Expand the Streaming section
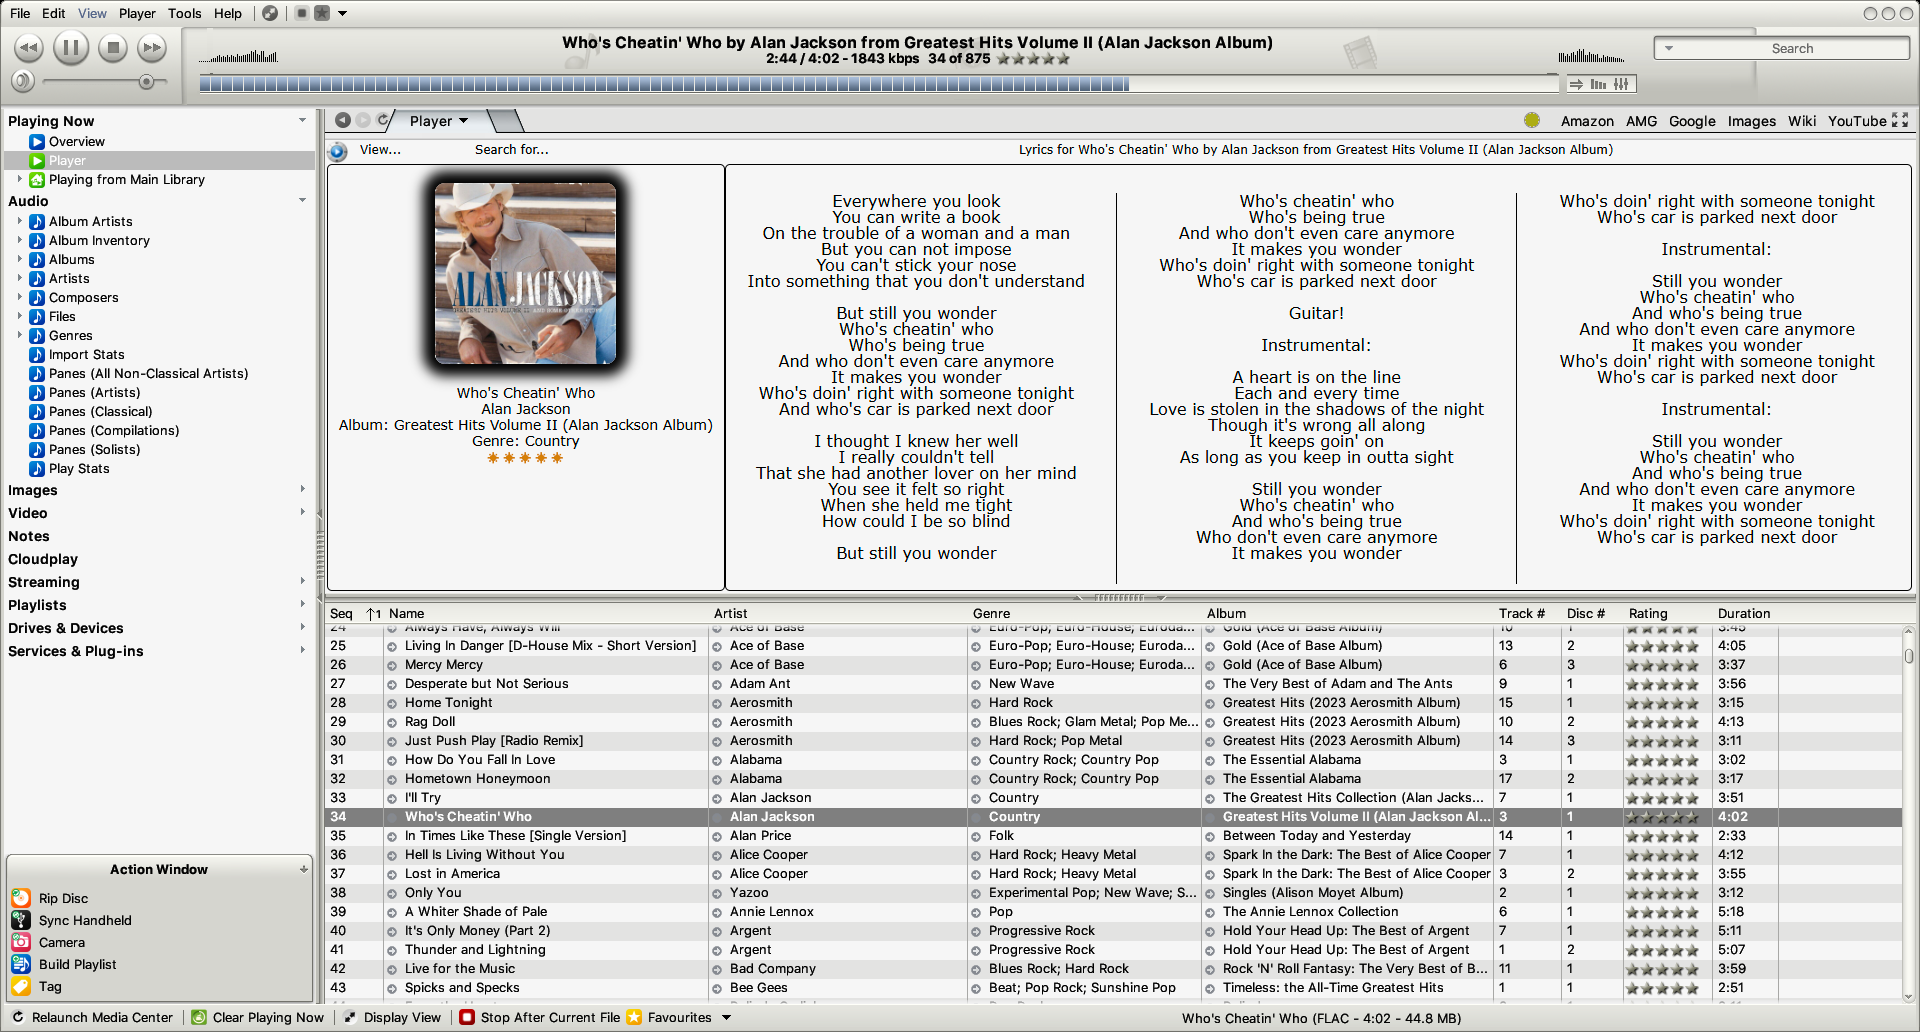Viewport: 1920px width, 1032px height. click(302, 582)
